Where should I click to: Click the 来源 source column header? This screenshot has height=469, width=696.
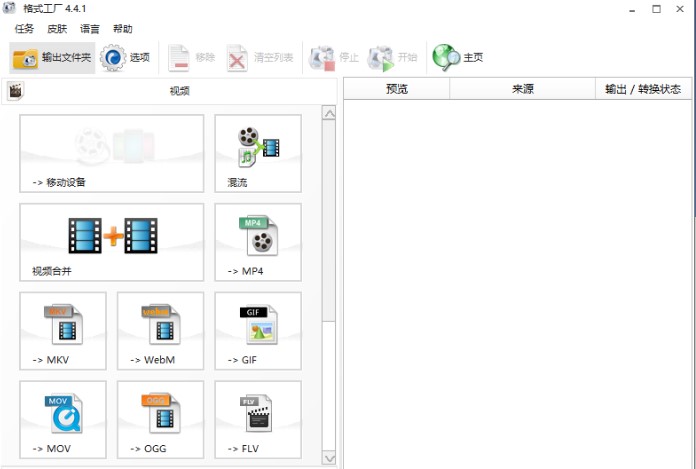(x=522, y=89)
